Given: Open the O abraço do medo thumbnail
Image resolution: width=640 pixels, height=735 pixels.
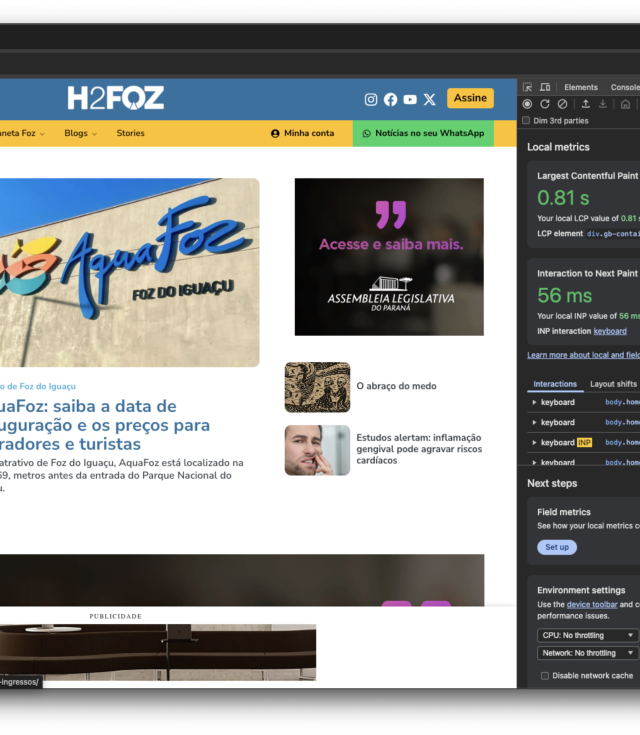Looking at the screenshot, I should pos(317,387).
